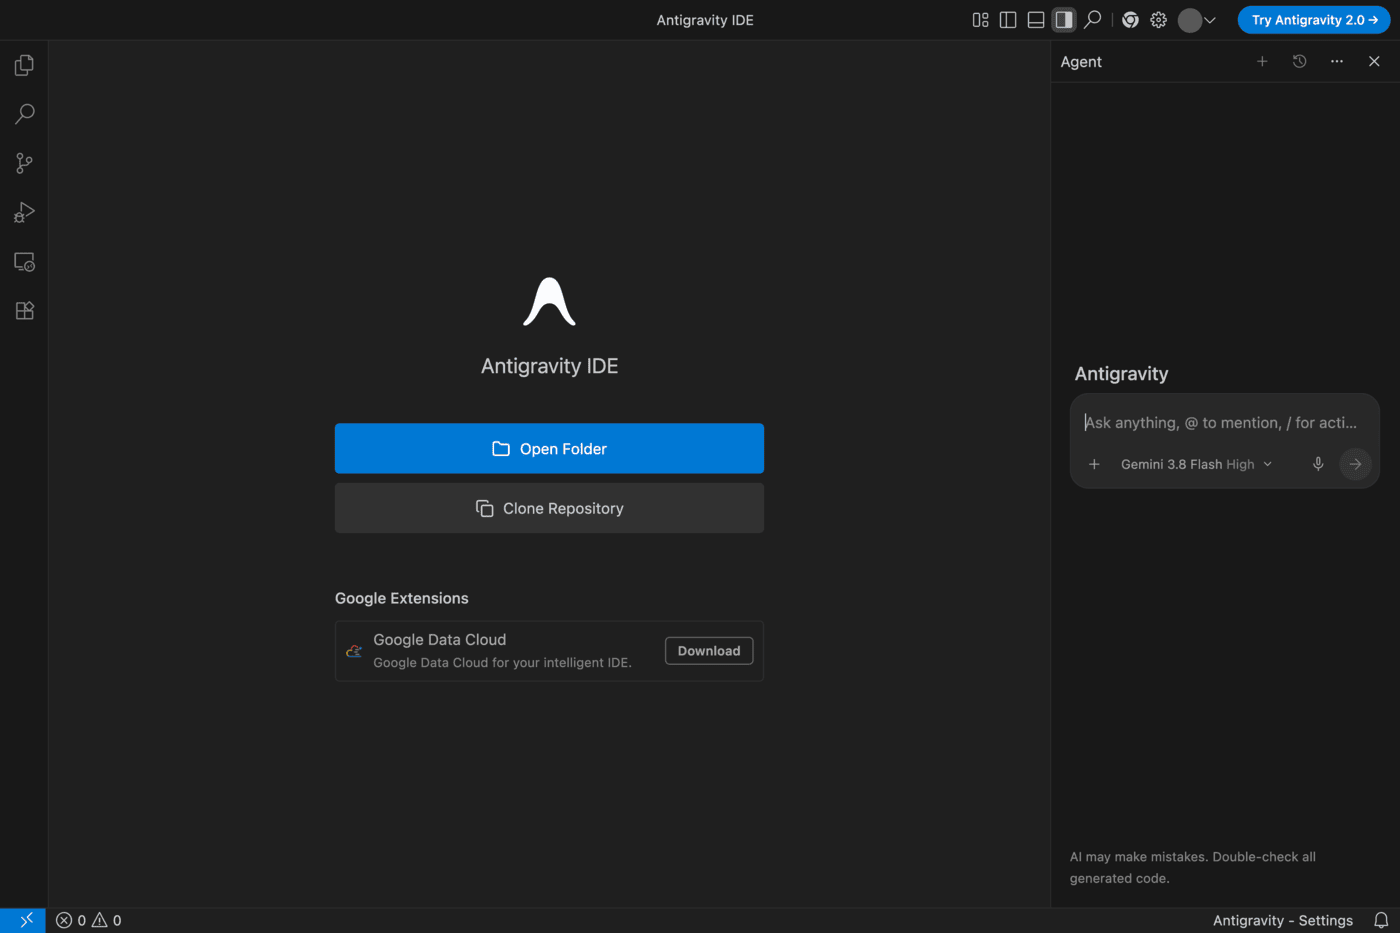The image size is (1400, 933).
Task: Add context with the plus icon in chat box
Action: tap(1094, 464)
